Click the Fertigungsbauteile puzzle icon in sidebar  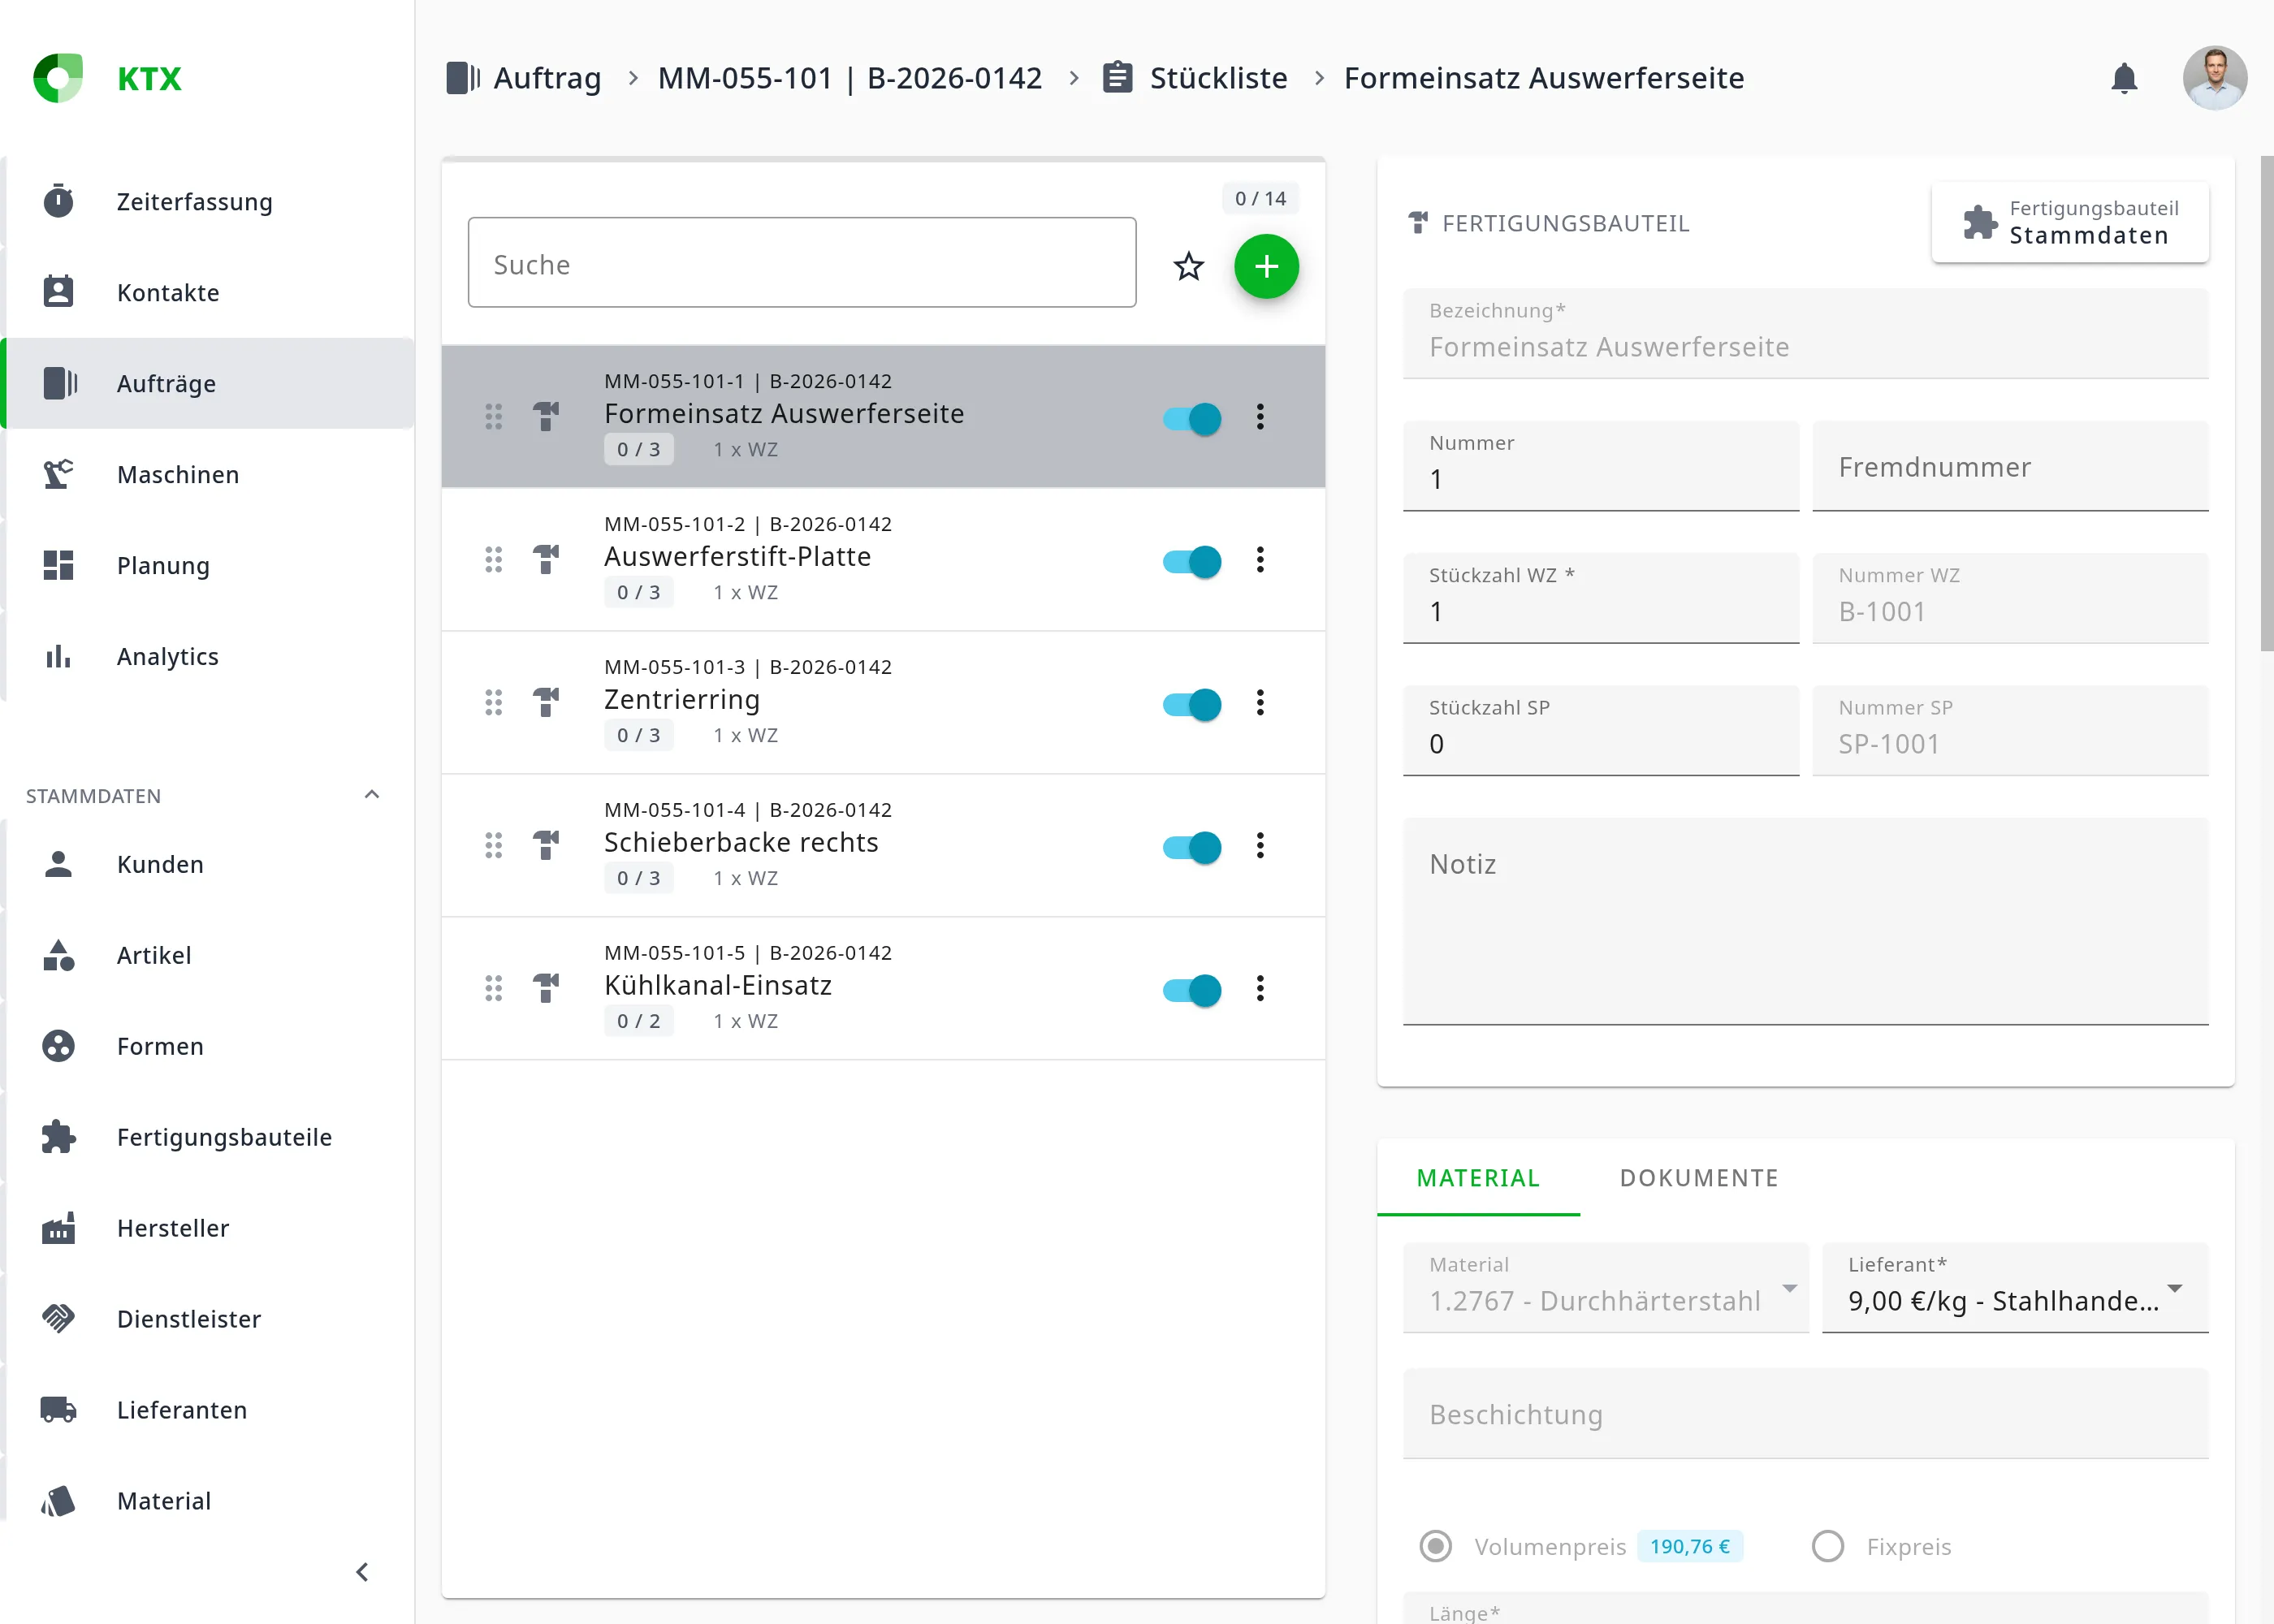(x=58, y=1137)
